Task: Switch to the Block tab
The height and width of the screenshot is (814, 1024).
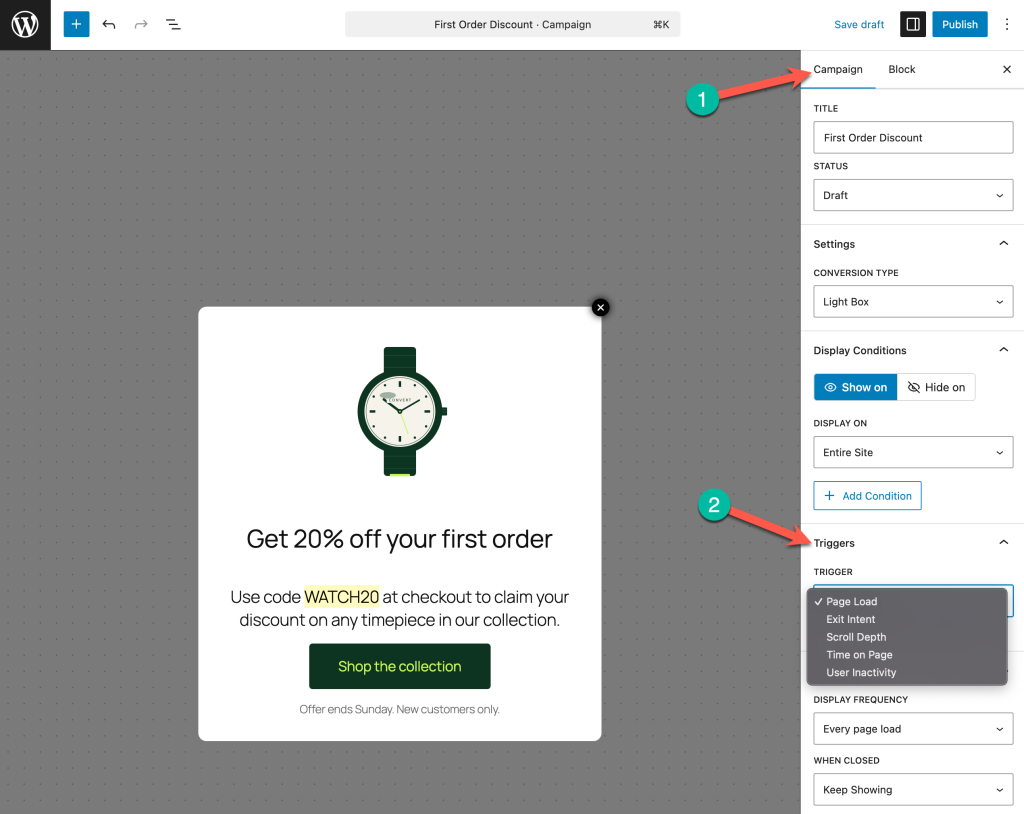Action: [901, 70]
